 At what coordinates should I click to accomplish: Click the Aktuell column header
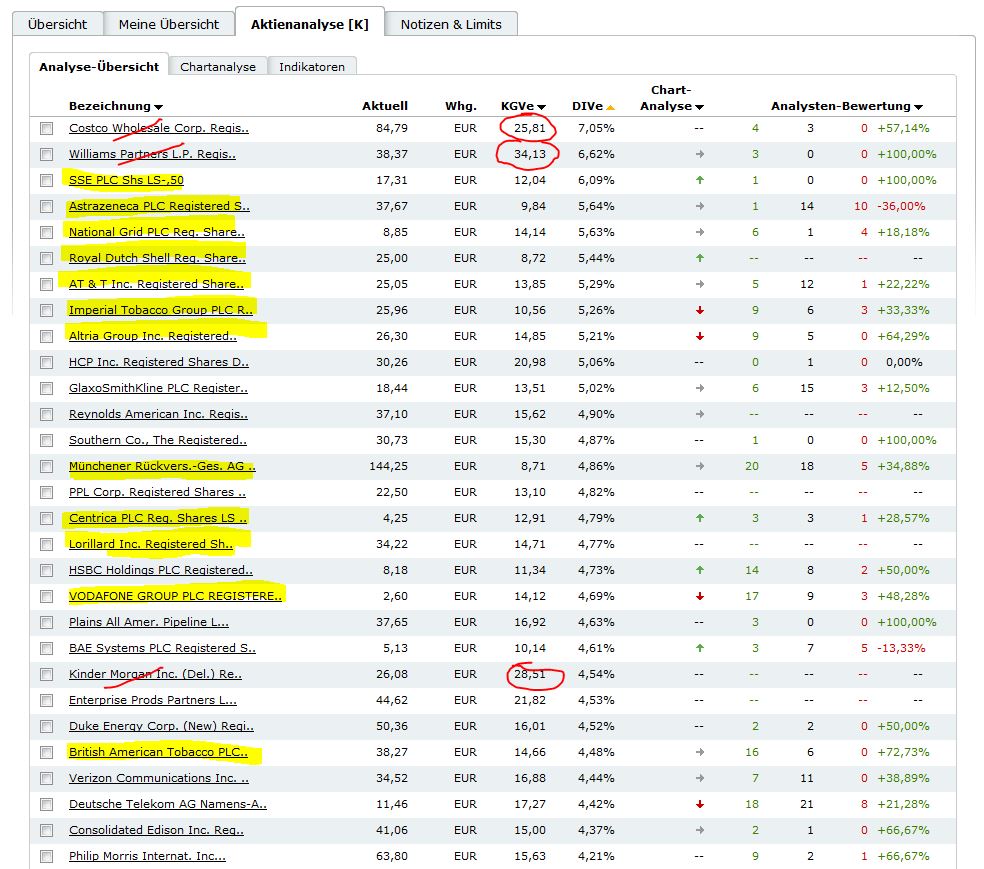[x=385, y=106]
